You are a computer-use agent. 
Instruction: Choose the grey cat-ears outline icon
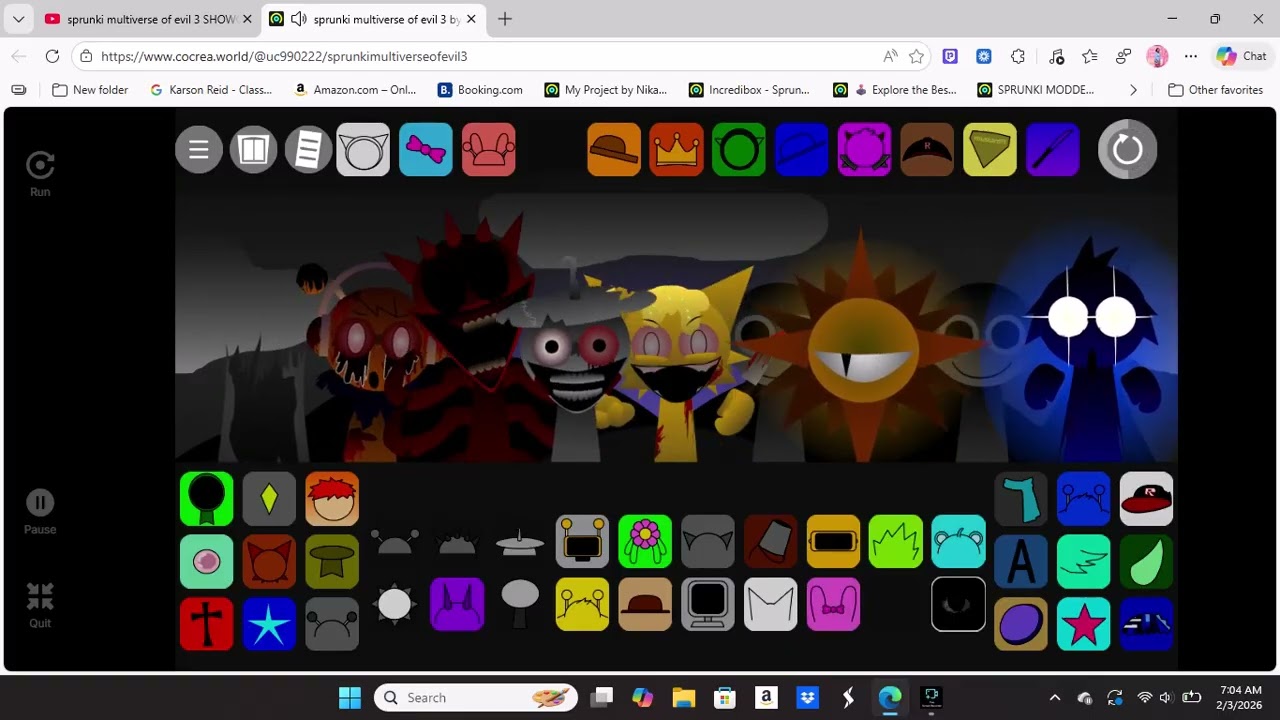[708, 541]
